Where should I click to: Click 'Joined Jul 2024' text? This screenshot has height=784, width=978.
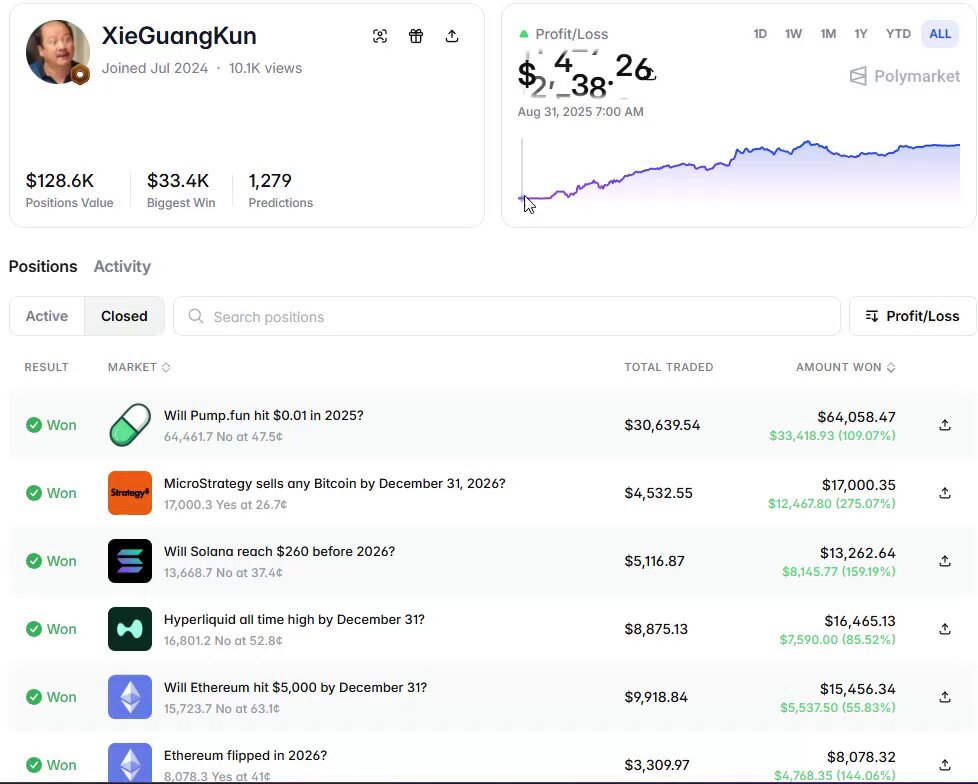pos(155,68)
